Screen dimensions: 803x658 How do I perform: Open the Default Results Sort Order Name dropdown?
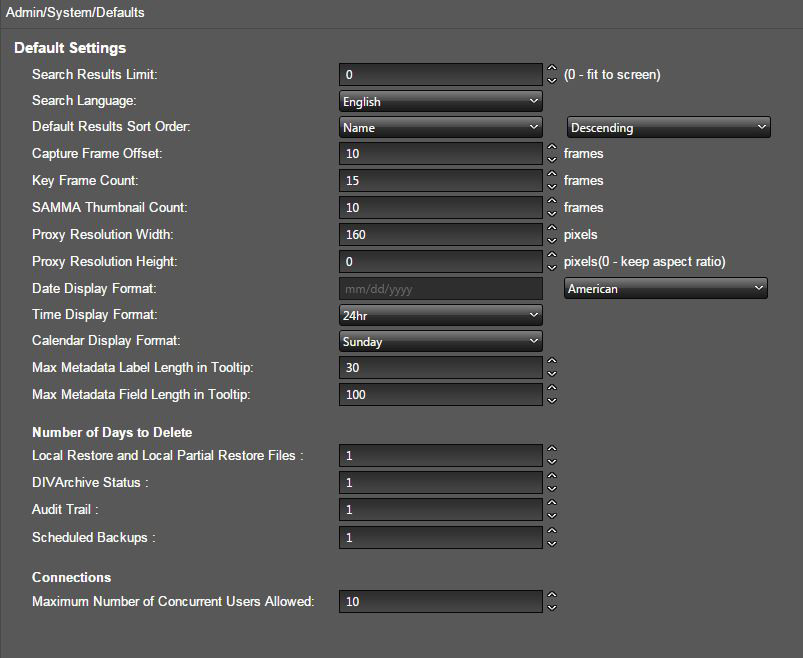[x=440, y=128]
